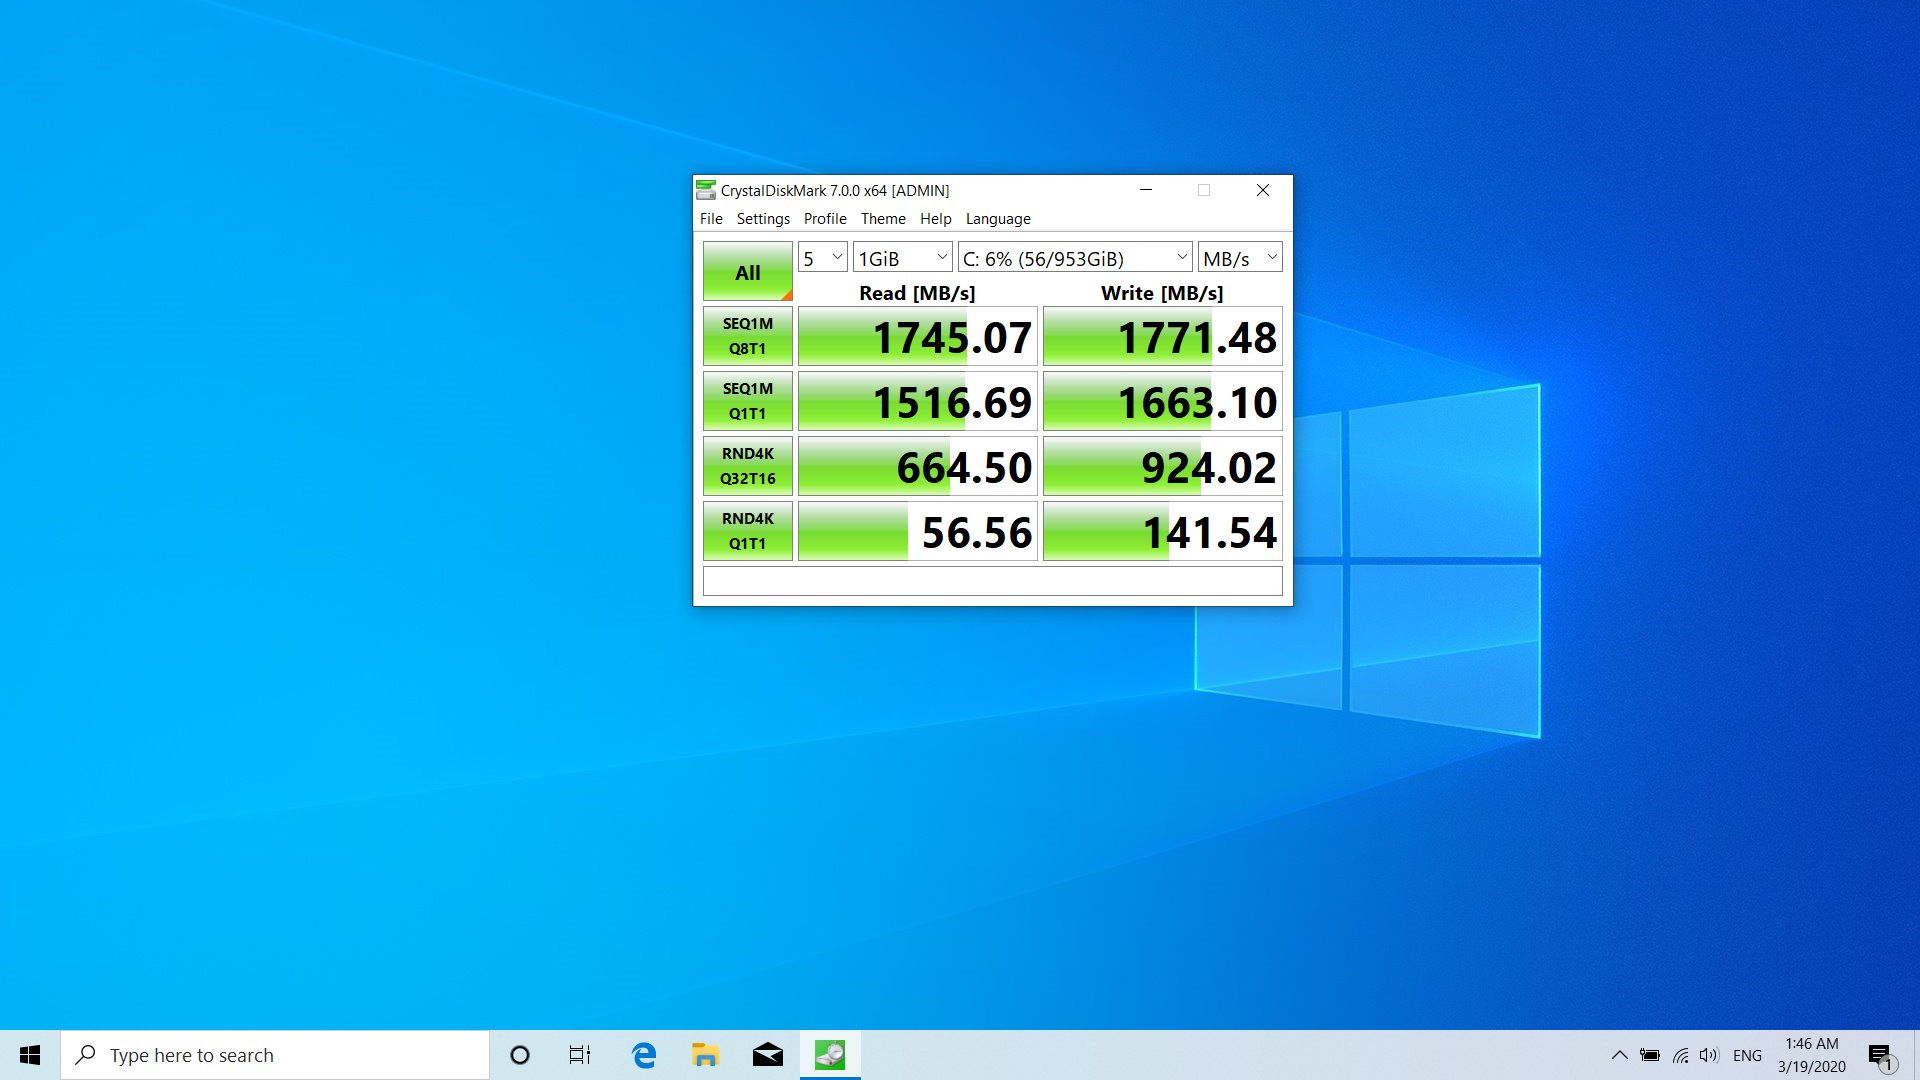The width and height of the screenshot is (1920, 1080).
Task: Click the empty comment field at the bottom
Action: pyautogui.click(x=992, y=581)
